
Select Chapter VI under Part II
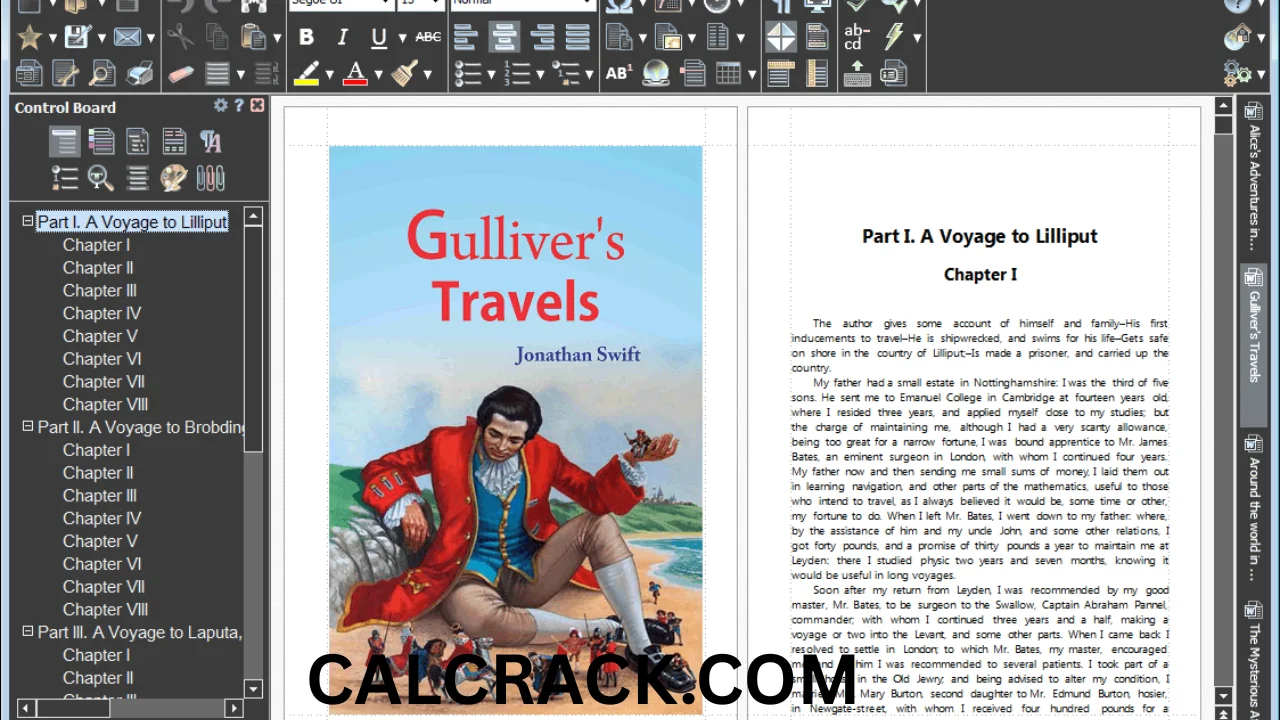[x=102, y=564]
